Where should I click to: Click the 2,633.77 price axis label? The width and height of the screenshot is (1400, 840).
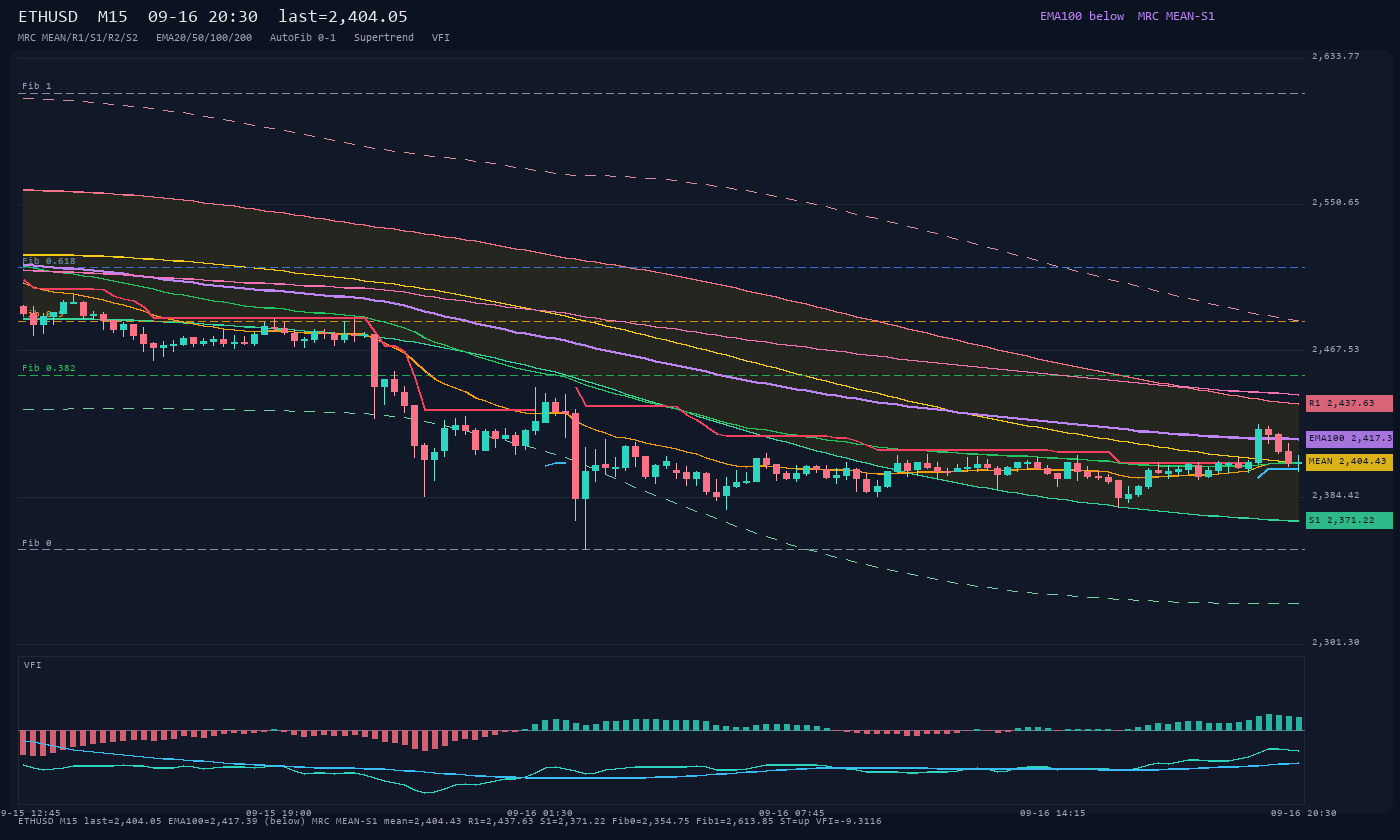coord(1336,56)
